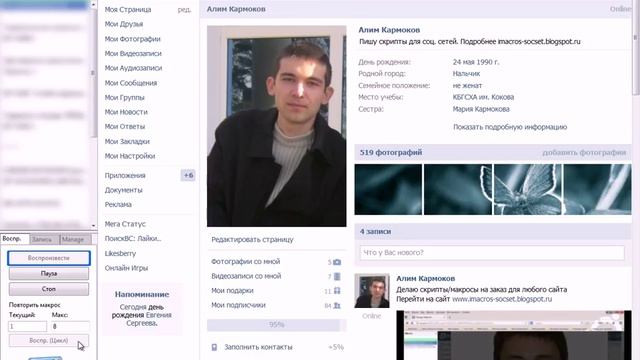Open Likesberry app link
The height and width of the screenshot is (360, 640).
tap(120, 253)
